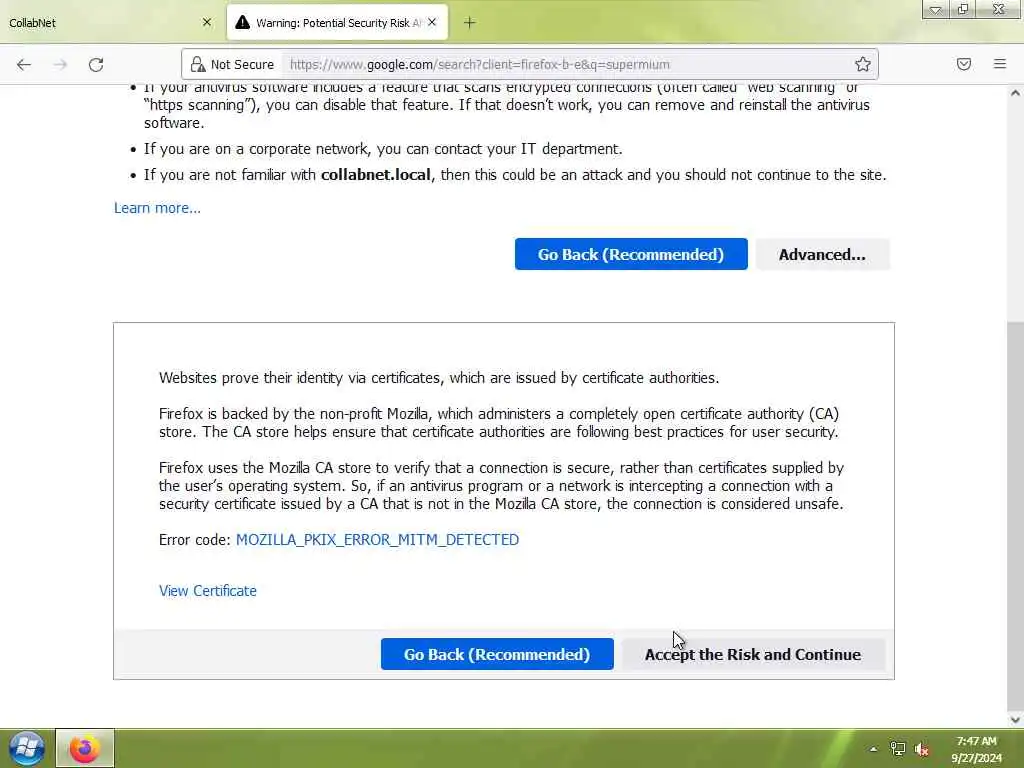Image resolution: width=1024 pixels, height=768 pixels.
Task: Close the CollabNet tab
Action: point(207,22)
